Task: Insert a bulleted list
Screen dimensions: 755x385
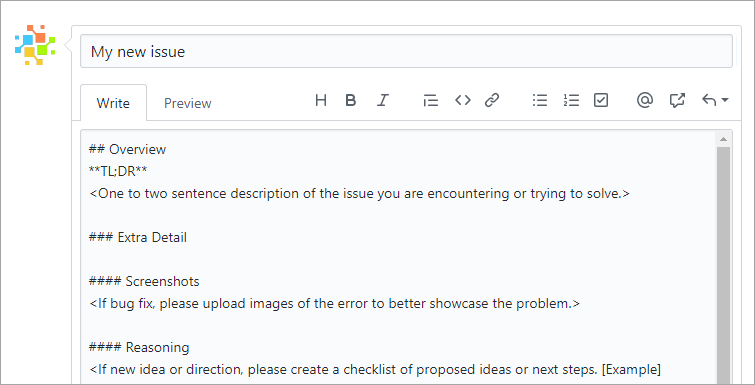Action: [x=540, y=100]
